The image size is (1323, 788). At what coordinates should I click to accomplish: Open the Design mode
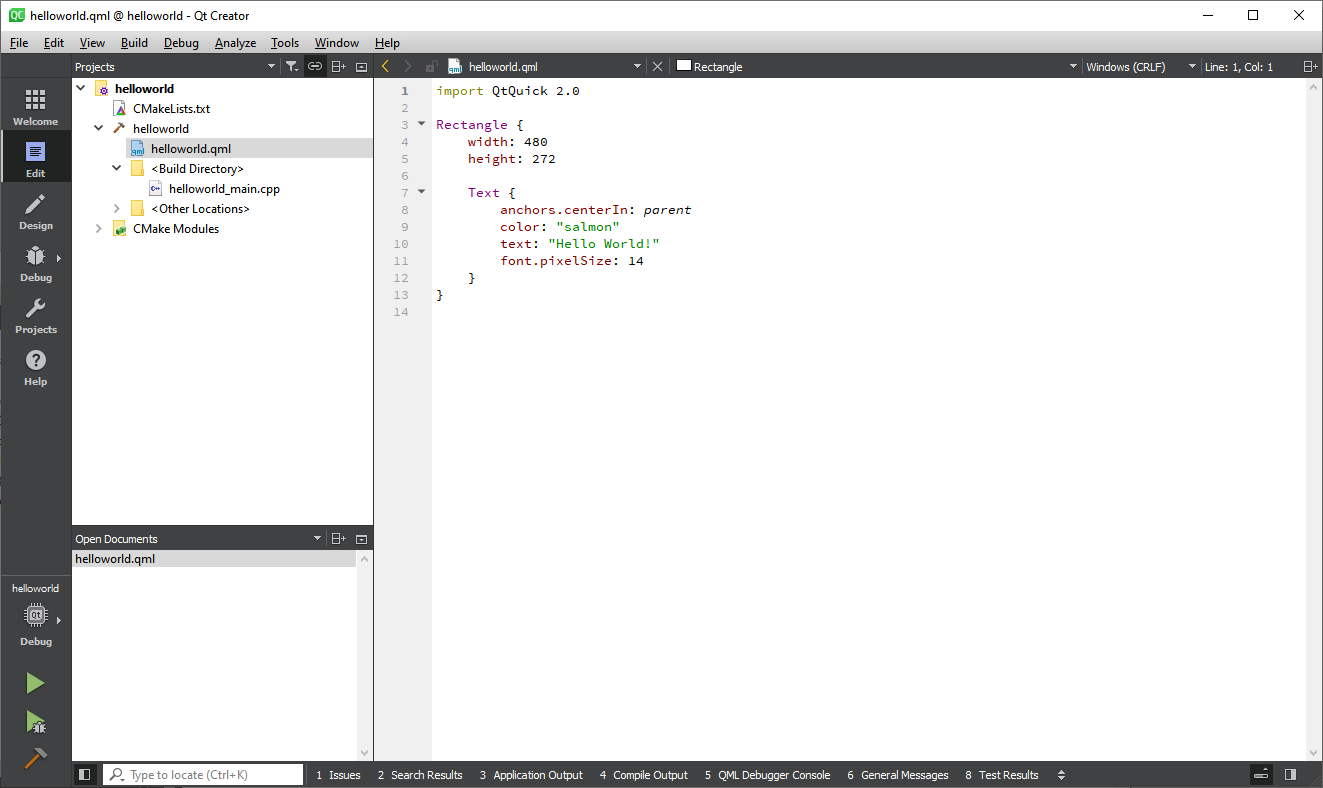pos(35,211)
